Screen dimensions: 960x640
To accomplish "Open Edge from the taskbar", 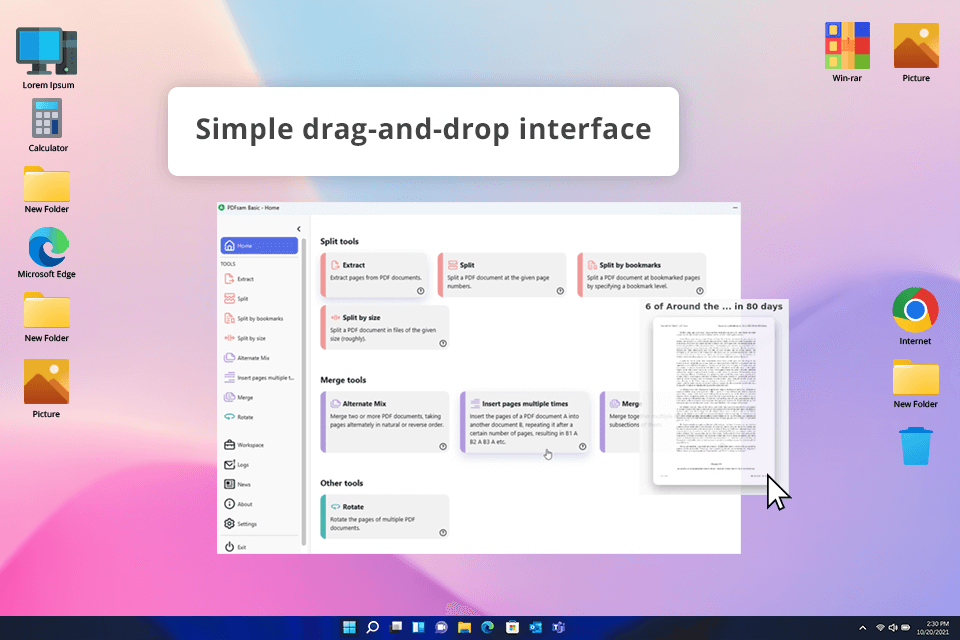I will (488, 627).
